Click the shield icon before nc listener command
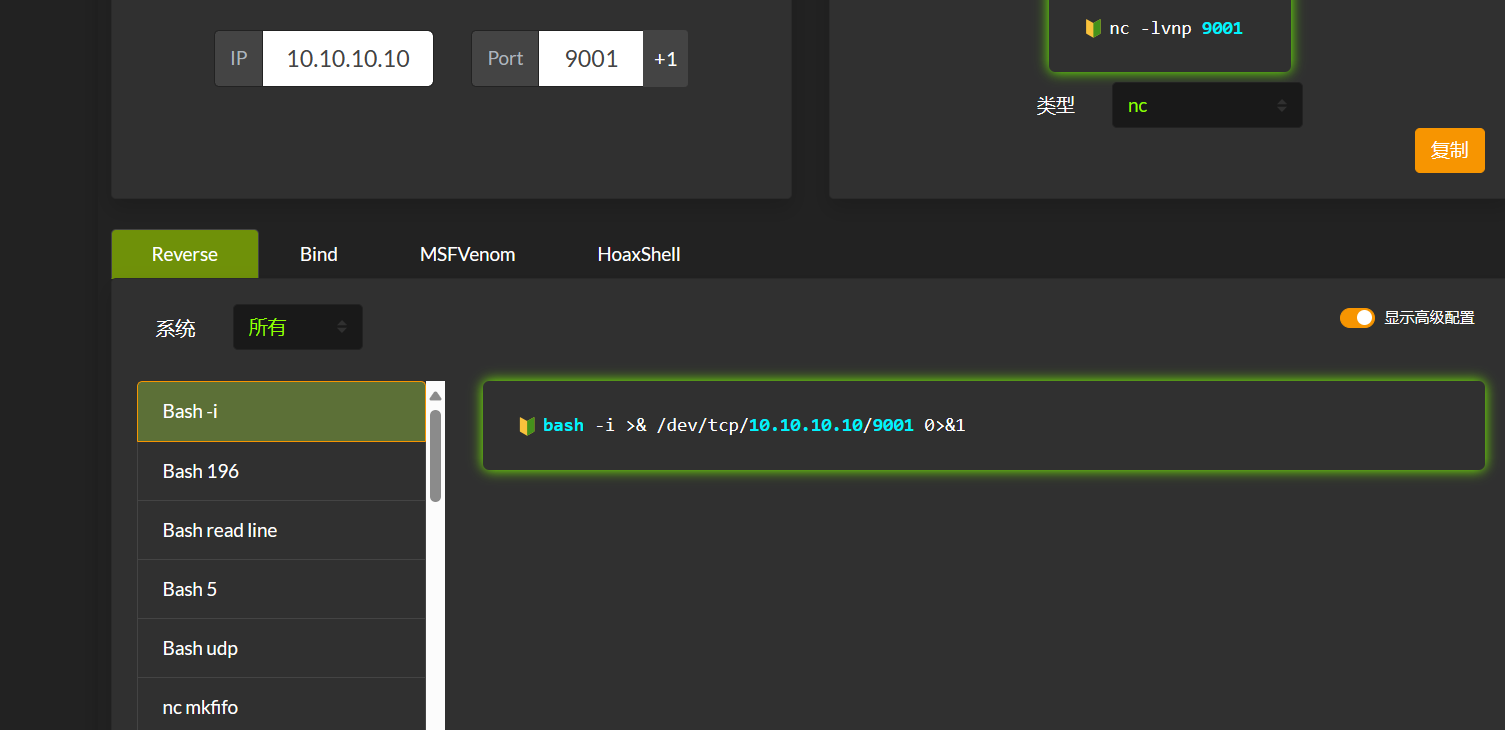 click(x=1093, y=29)
